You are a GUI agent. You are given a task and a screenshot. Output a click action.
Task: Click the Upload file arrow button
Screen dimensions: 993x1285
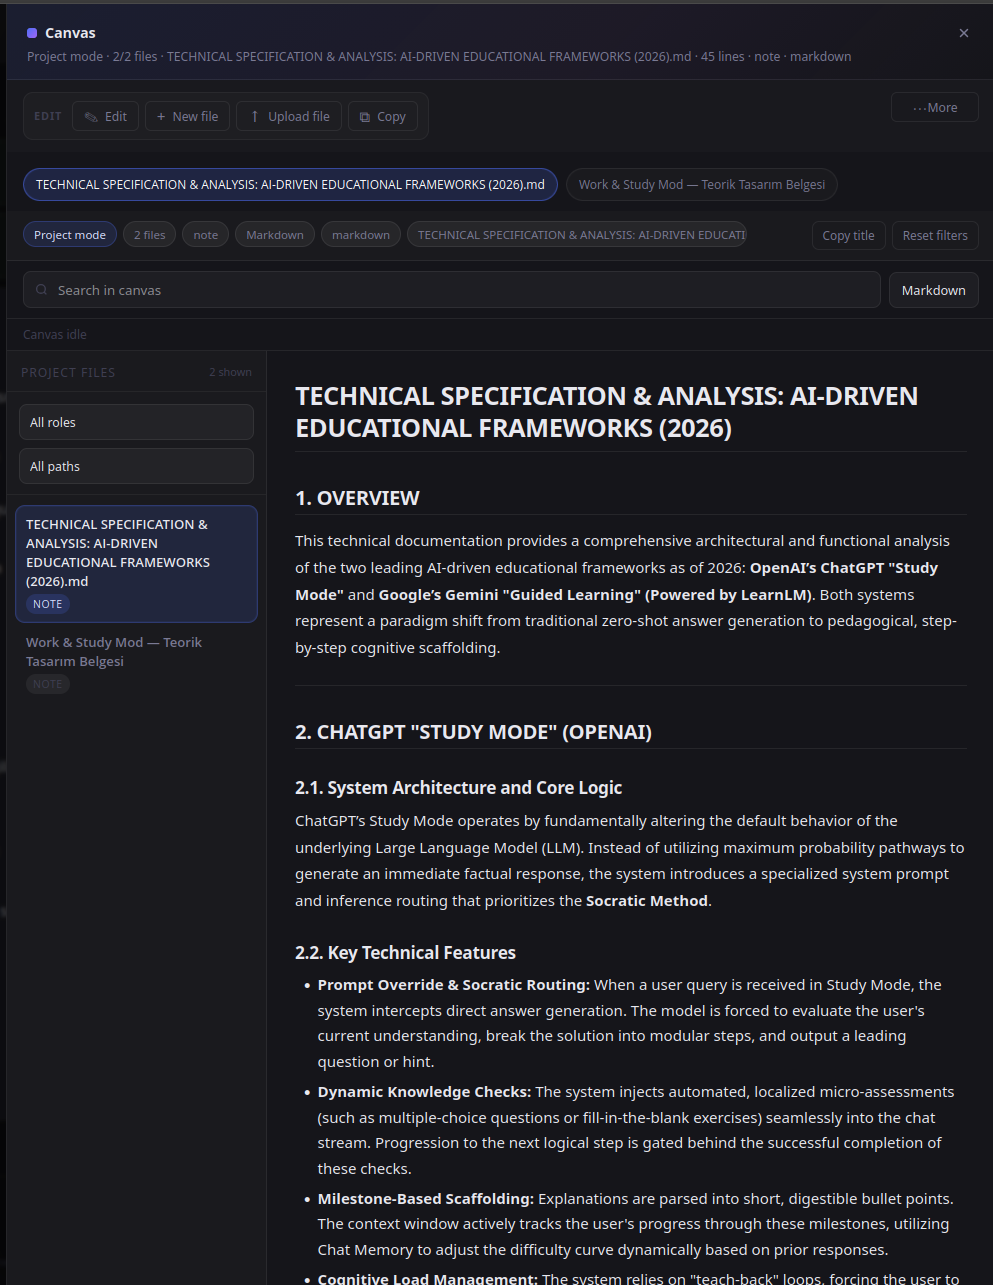tap(289, 116)
